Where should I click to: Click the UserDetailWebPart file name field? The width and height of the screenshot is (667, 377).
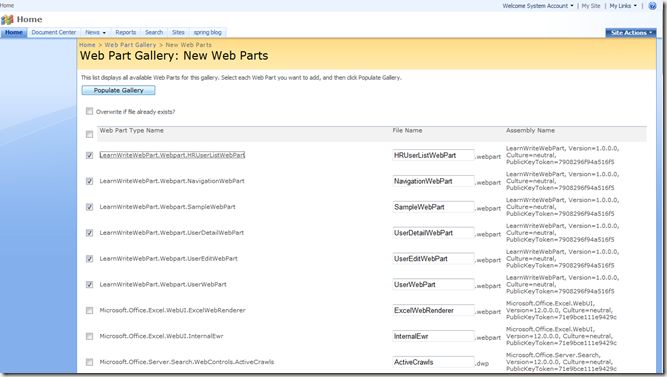[x=433, y=233]
